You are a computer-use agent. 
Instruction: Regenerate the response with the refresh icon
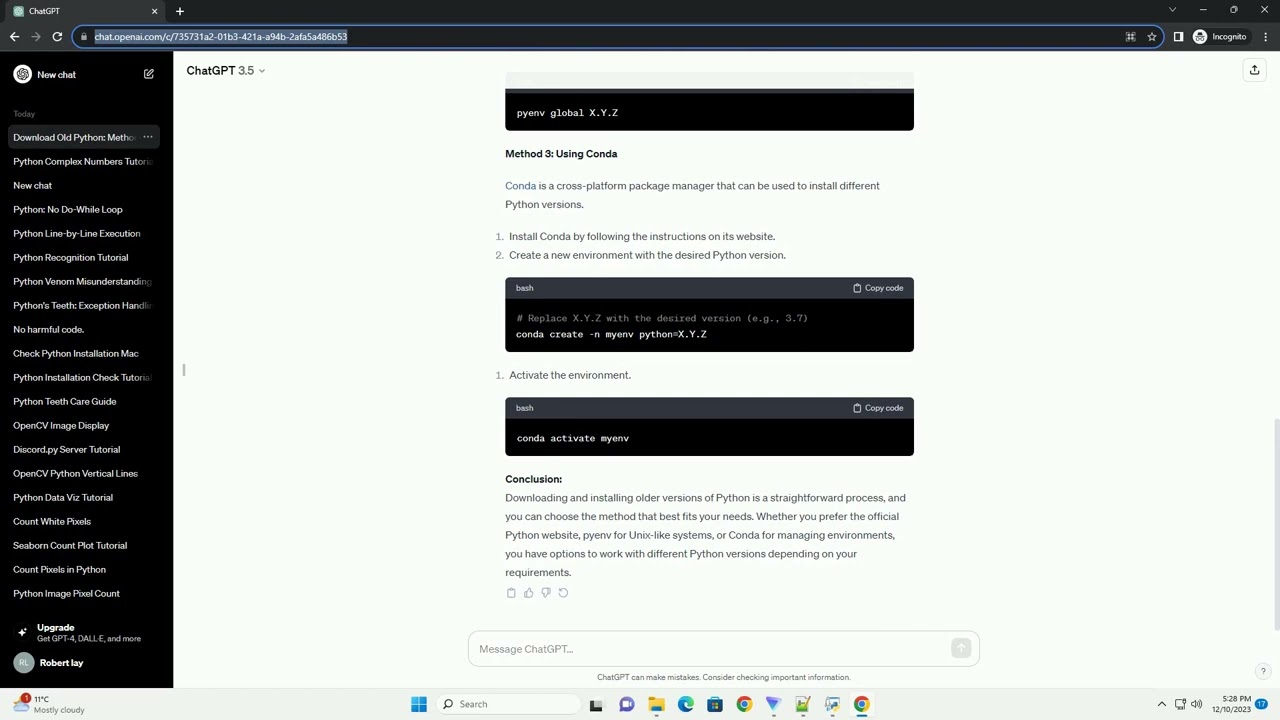click(x=563, y=593)
